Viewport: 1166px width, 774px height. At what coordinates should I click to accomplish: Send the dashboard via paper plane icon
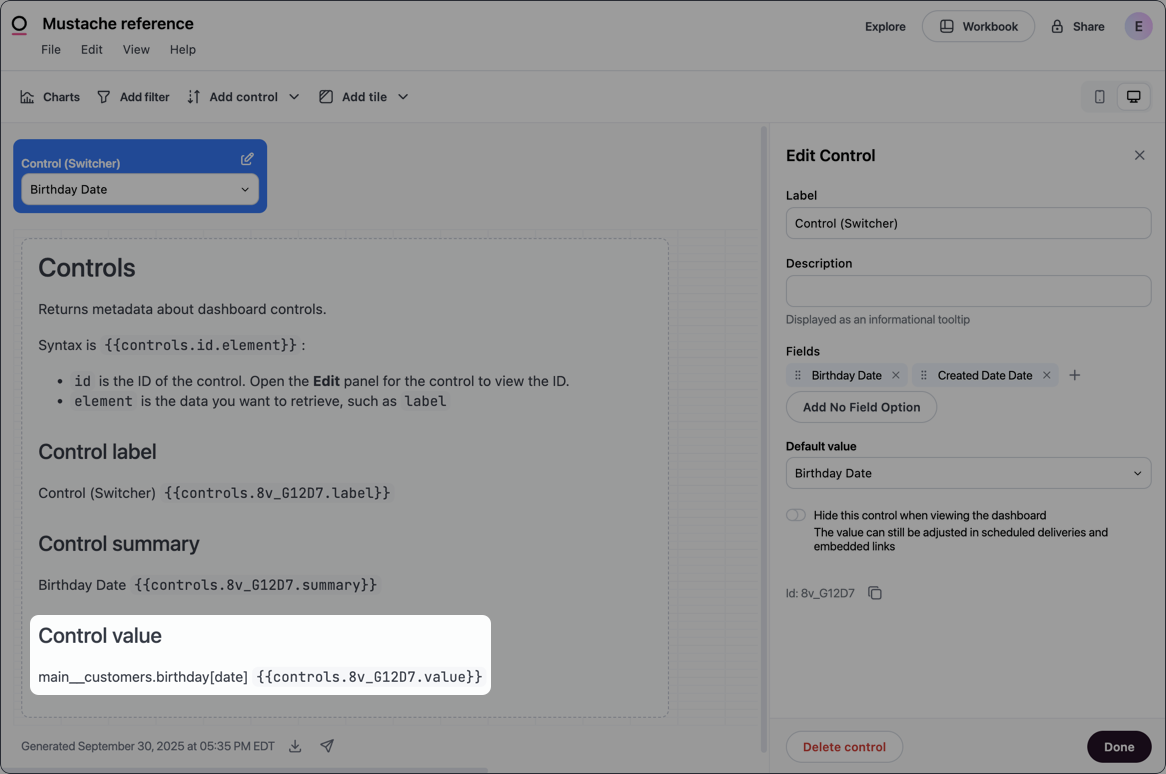point(326,746)
